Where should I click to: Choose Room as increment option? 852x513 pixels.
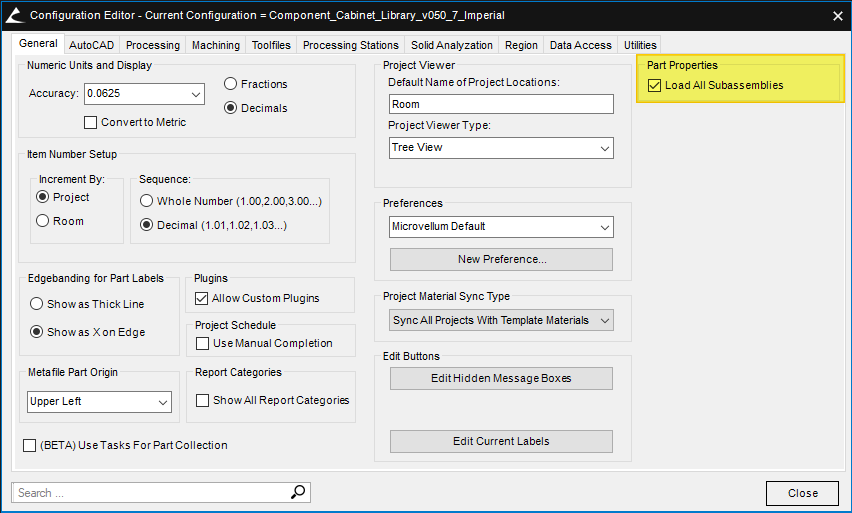tap(43, 221)
